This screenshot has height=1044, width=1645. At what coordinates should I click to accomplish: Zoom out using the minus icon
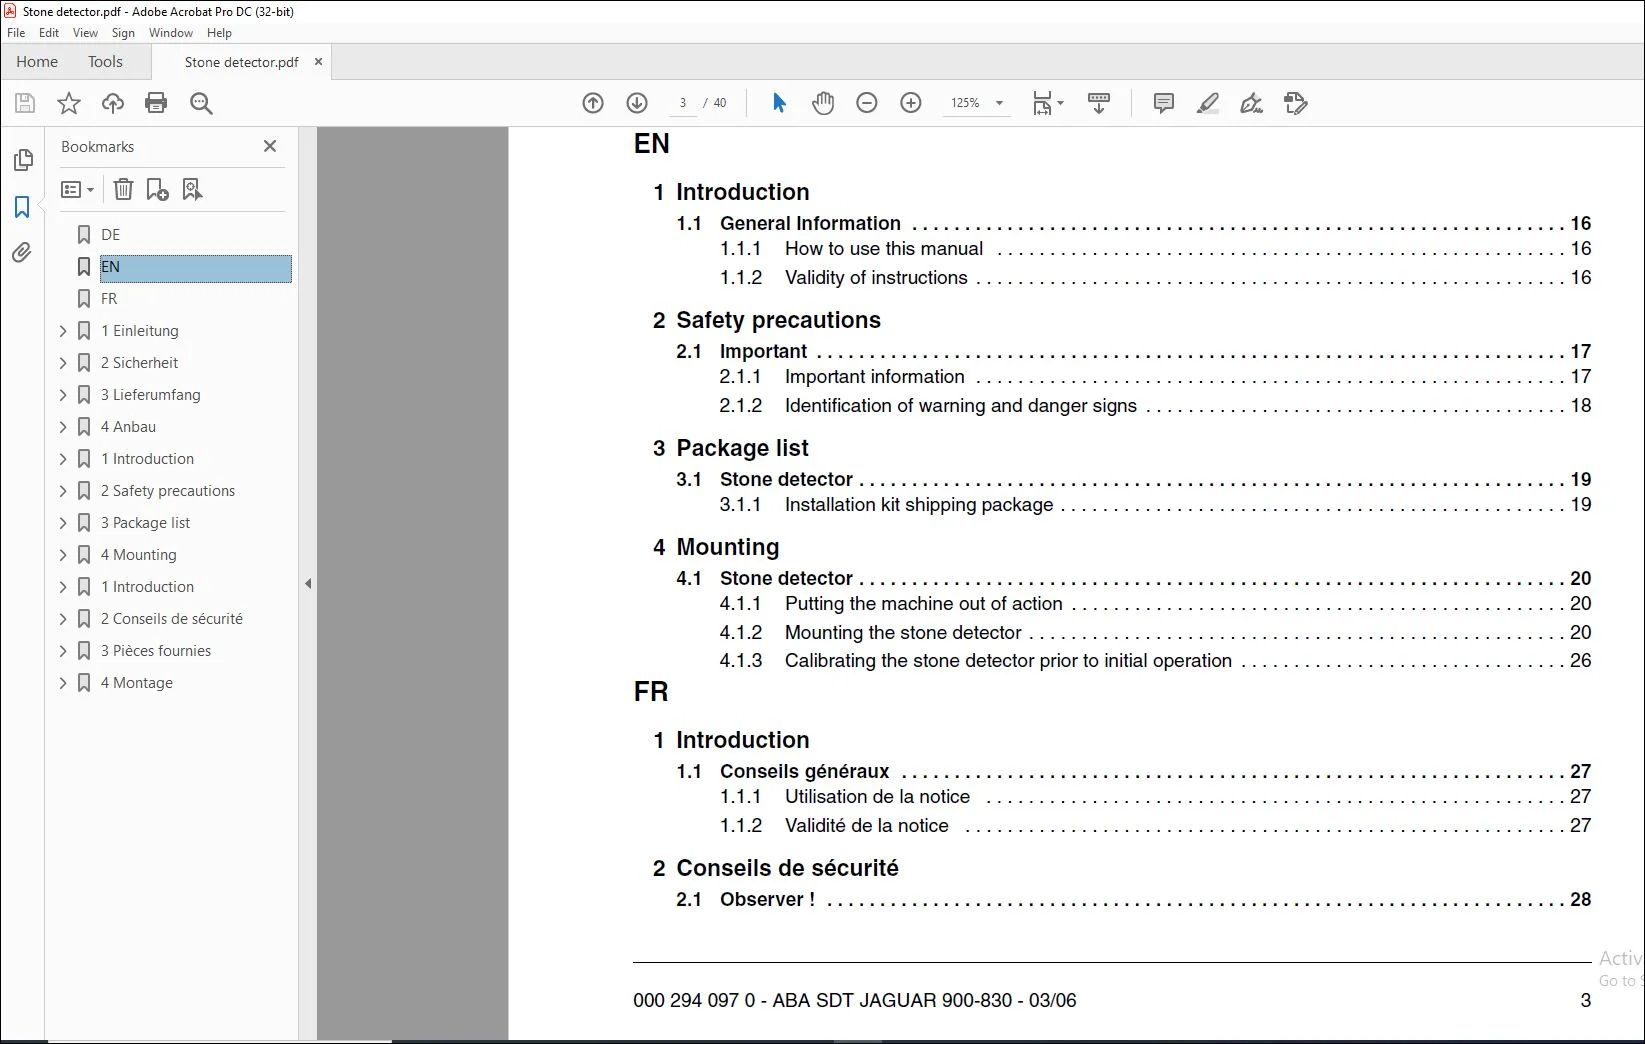(867, 103)
